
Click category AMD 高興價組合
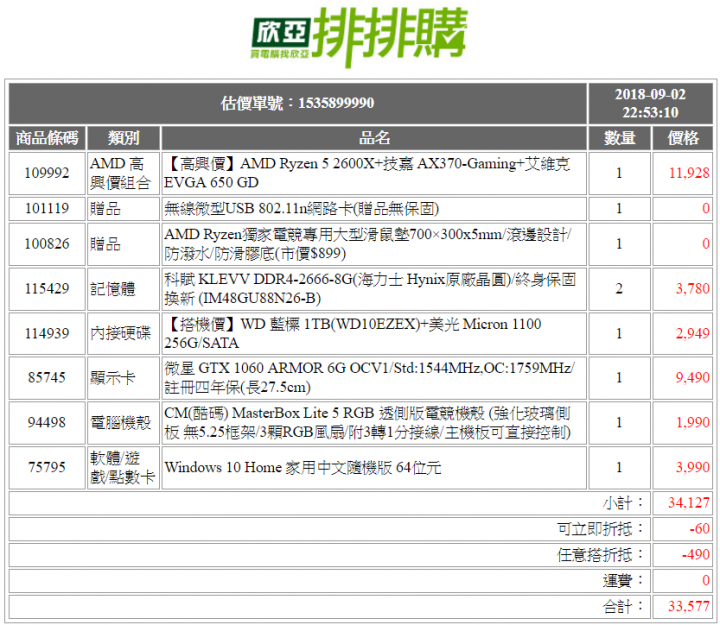coord(124,173)
